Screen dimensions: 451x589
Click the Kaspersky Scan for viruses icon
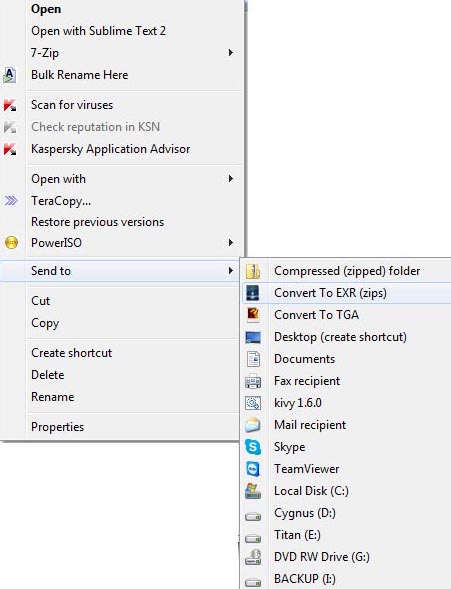pos(10,105)
